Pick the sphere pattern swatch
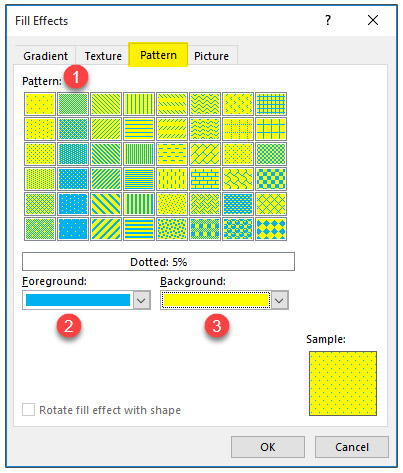Image resolution: width=403 pixels, height=473 pixels. (238, 229)
